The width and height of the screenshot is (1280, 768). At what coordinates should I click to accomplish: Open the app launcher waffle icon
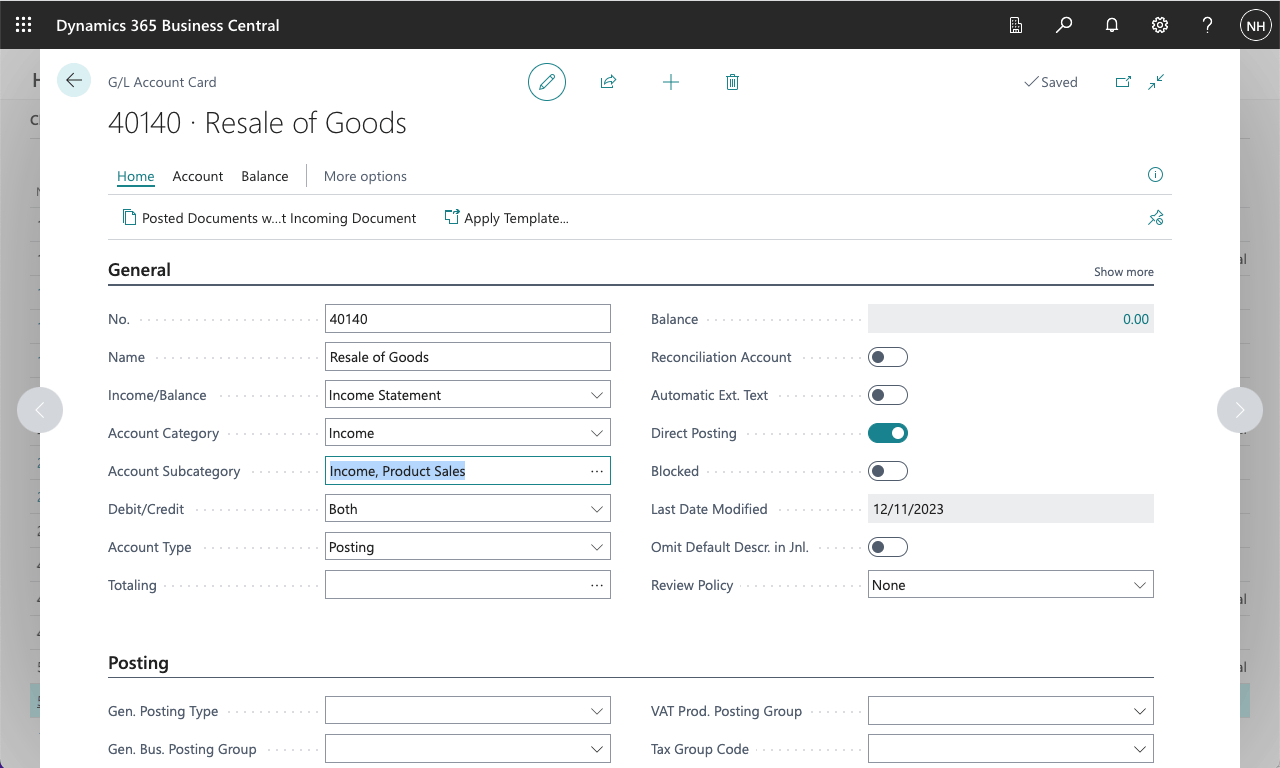click(24, 25)
